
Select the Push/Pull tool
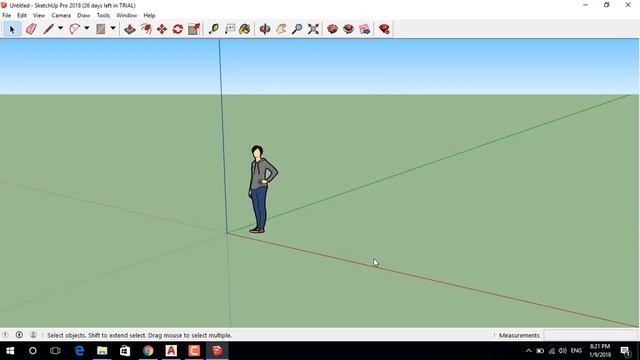pos(130,29)
